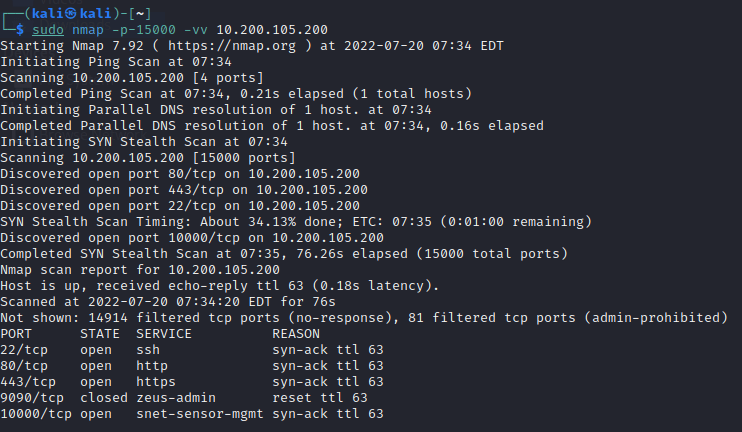Click the SERVICE column header
742x432 pixels.
pyautogui.click(x=164, y=333)
